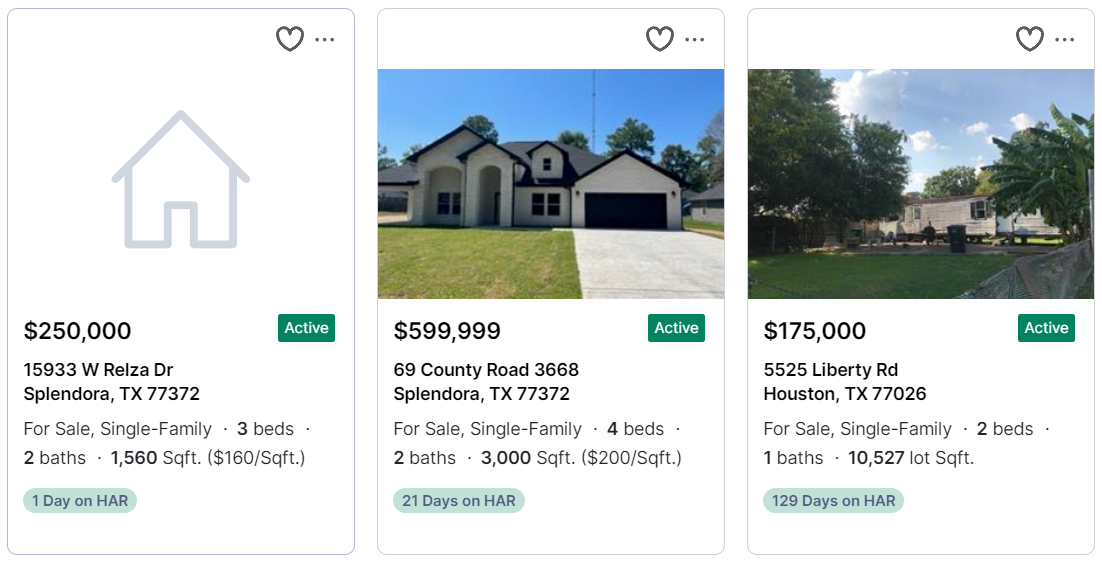Favorite the 69 County Road 3668 heart
The image size is (1102, 561).
pos(659,39)
